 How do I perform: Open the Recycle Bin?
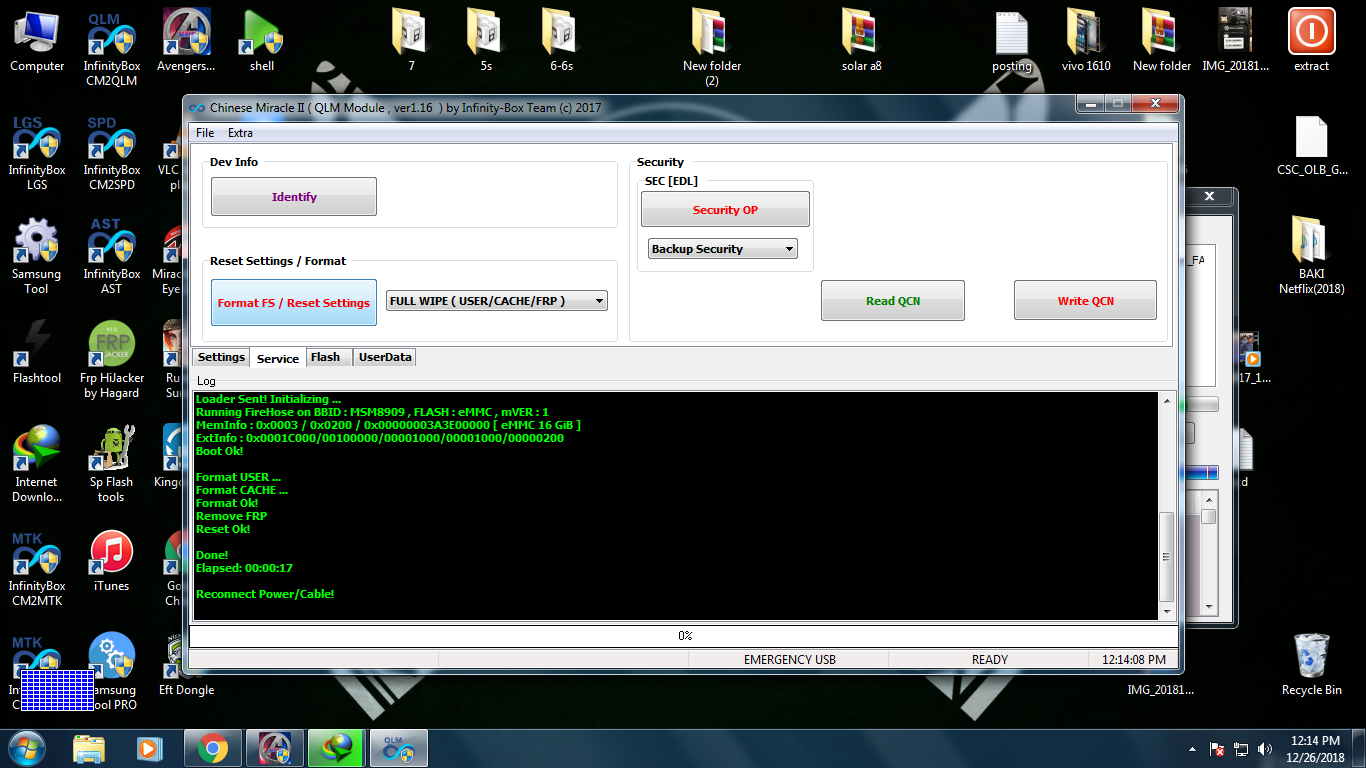1311,665
